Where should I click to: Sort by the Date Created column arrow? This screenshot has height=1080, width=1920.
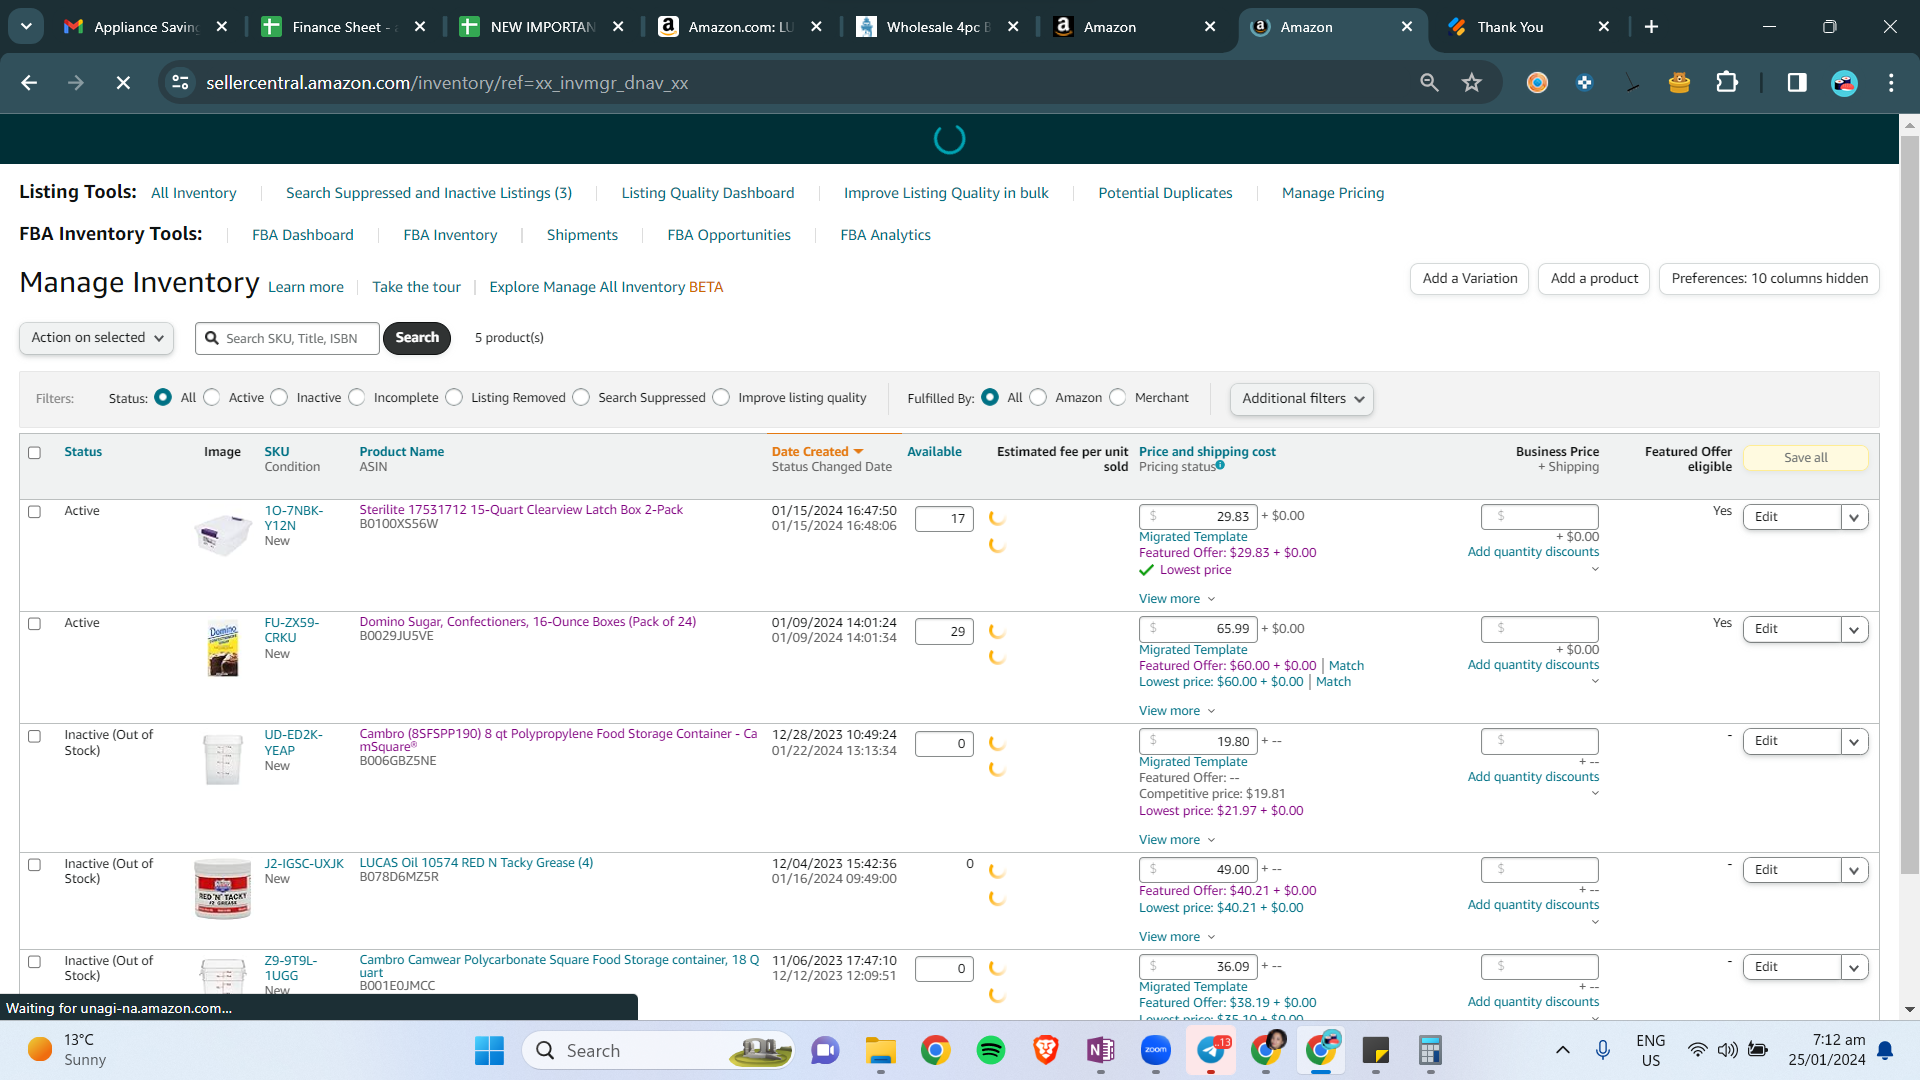pos(858,452)
